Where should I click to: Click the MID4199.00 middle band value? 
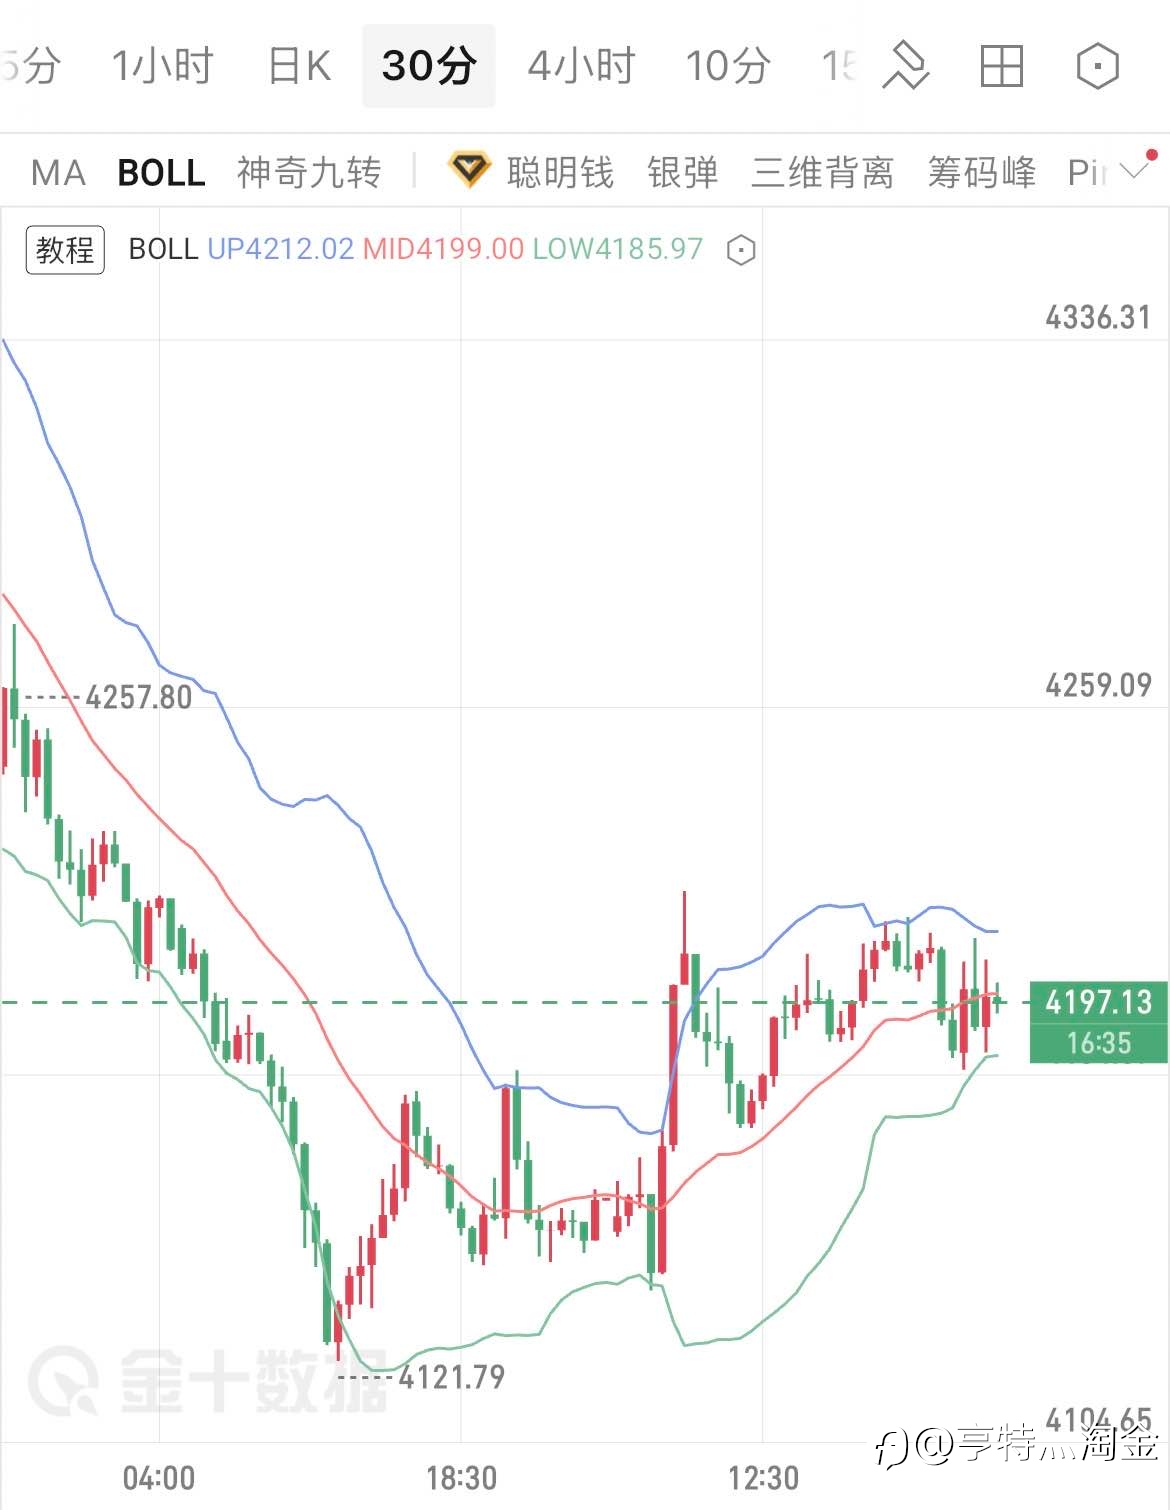pos(443,248)
